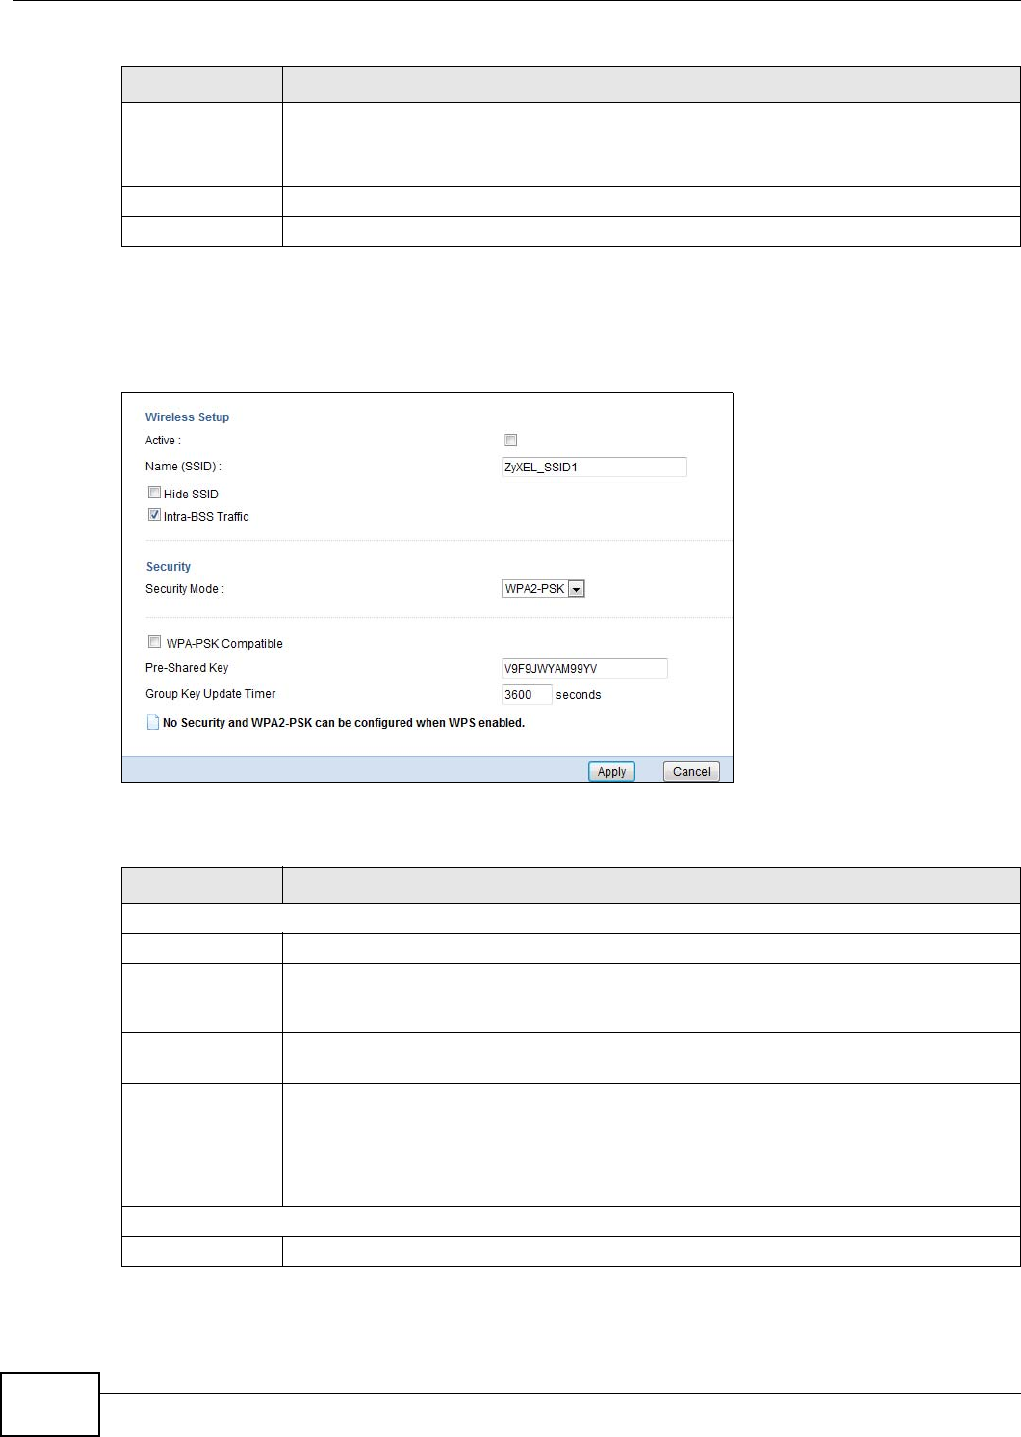
Task: Click the Pre-Shared Key input field
Action: 584,668
